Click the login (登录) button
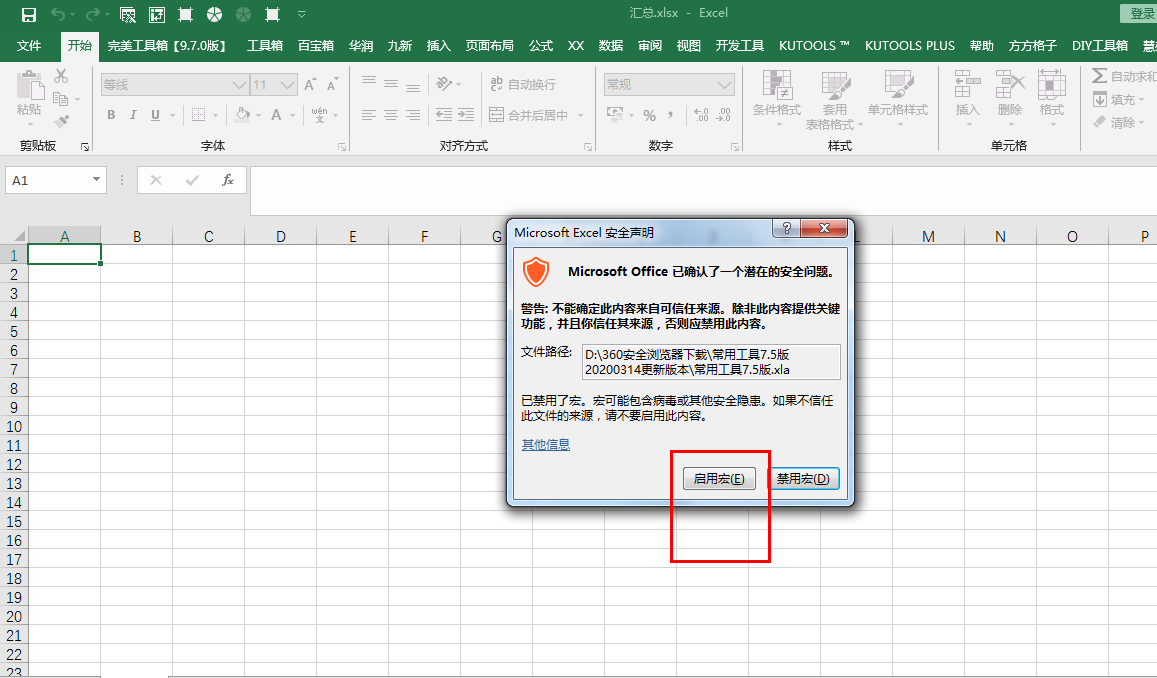 pyautogui.click(x=1140, y=13)
